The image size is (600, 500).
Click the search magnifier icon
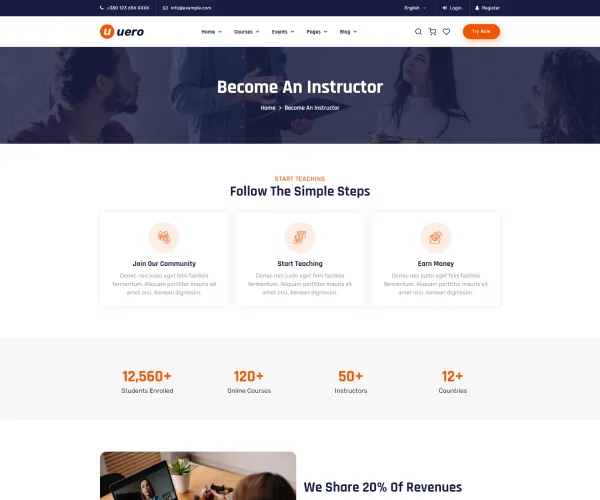point(418,32)
